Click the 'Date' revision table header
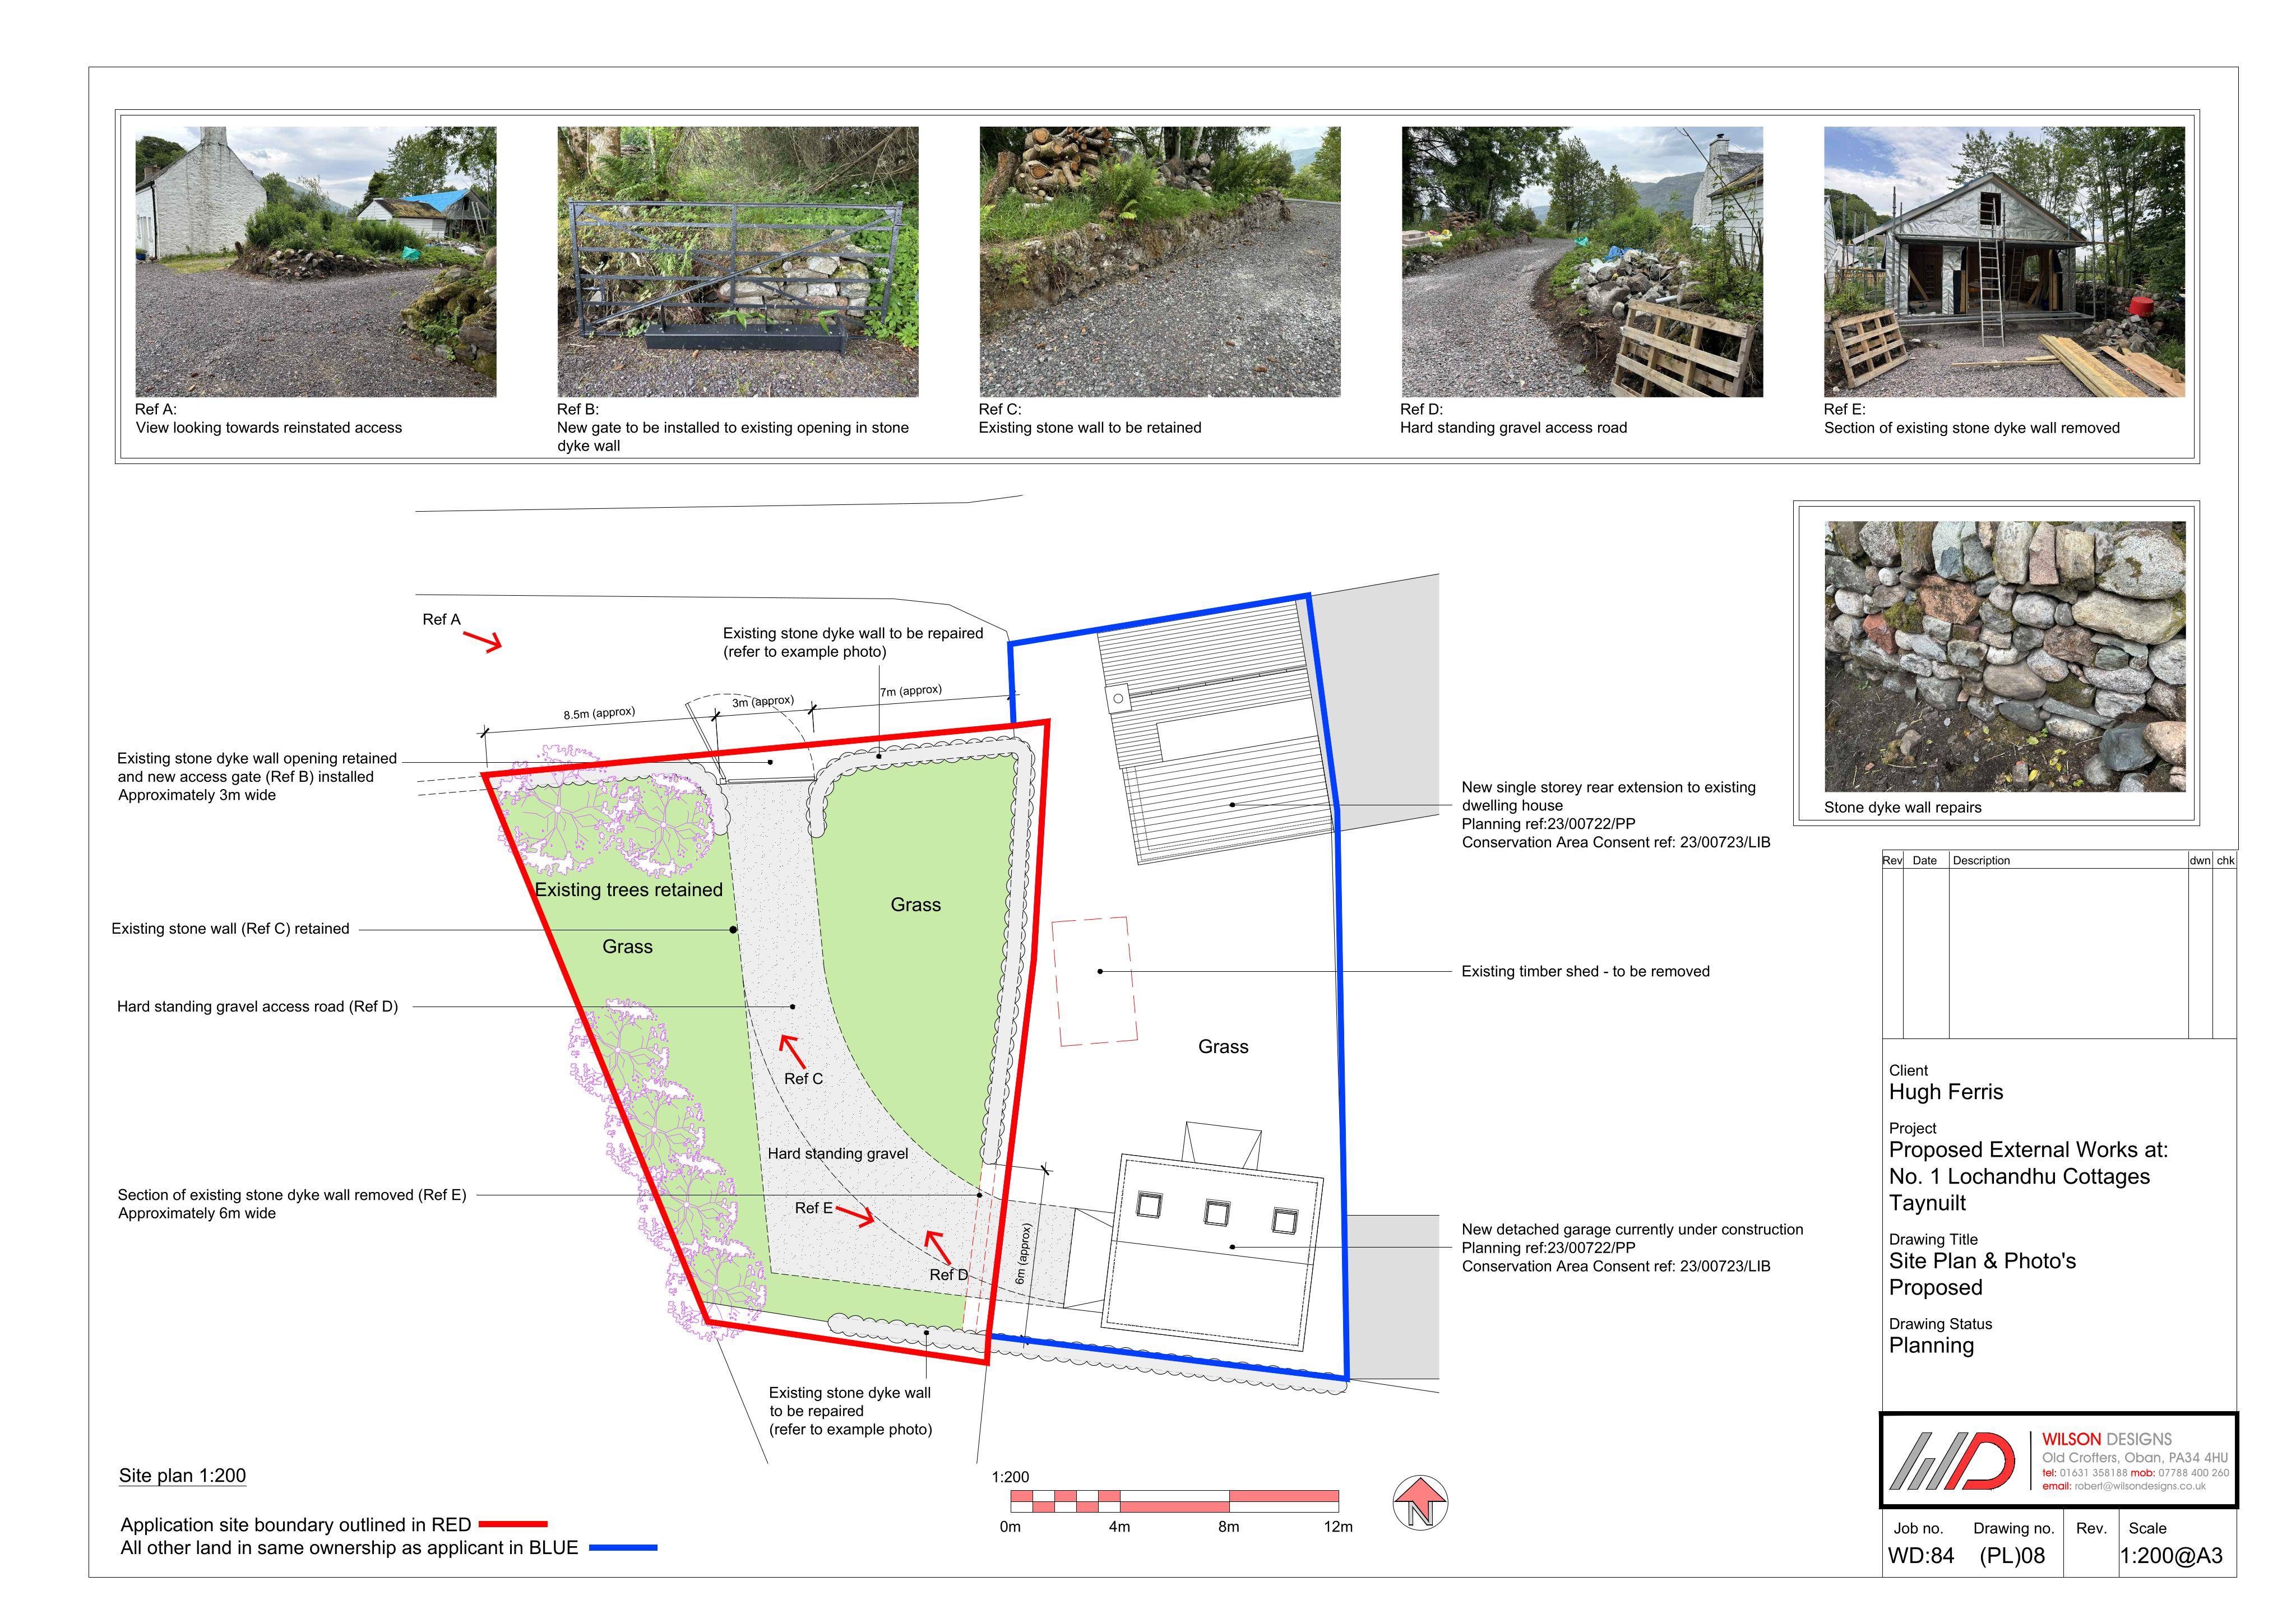2296x1623 pixels. pyautogui.click(x=1924, y=860)
